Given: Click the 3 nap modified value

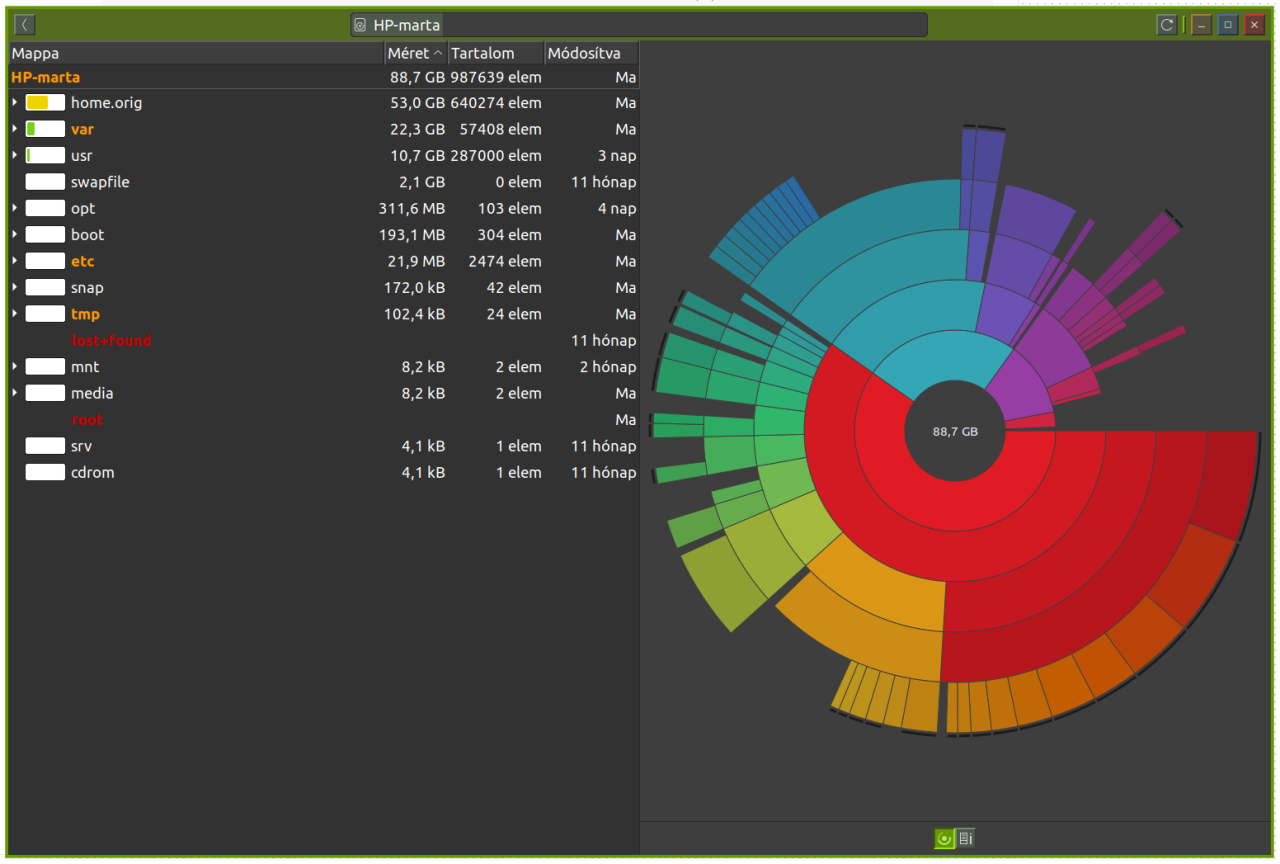Looking at the screenshot, I should tap(617, 156).
